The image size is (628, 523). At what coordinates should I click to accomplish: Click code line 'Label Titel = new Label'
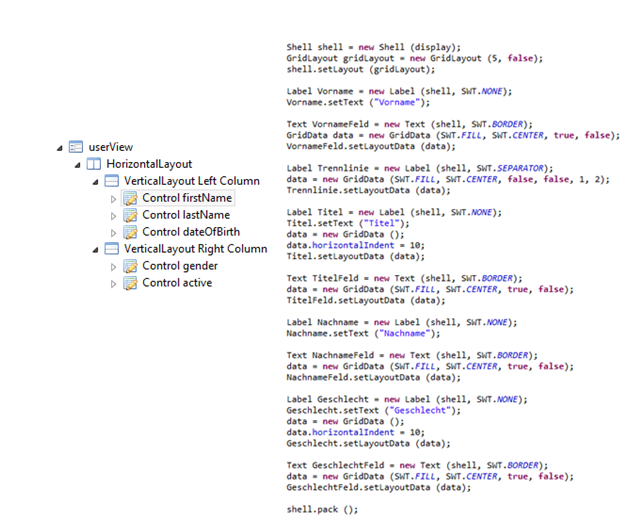394,212
